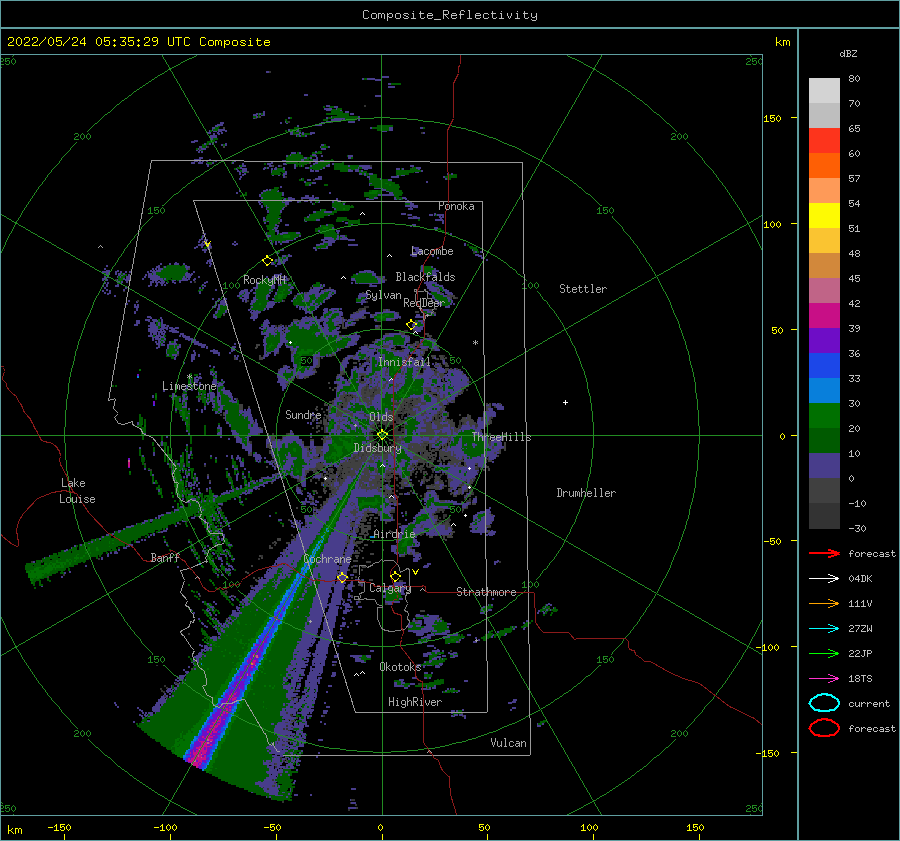Click the Stettler city label

[x=583, y=289]
